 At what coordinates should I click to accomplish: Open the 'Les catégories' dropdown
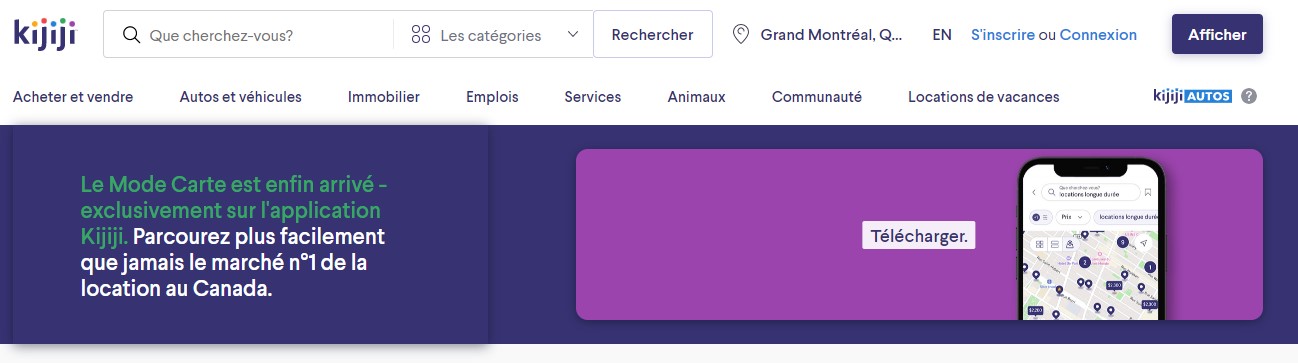click(494, 35)
